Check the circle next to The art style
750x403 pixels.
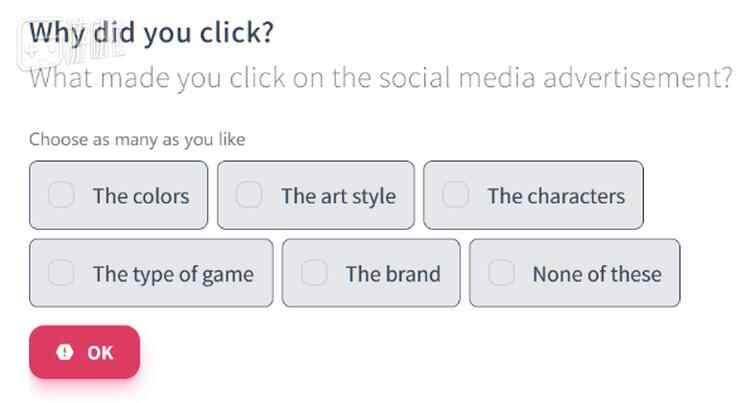(249, 195)
